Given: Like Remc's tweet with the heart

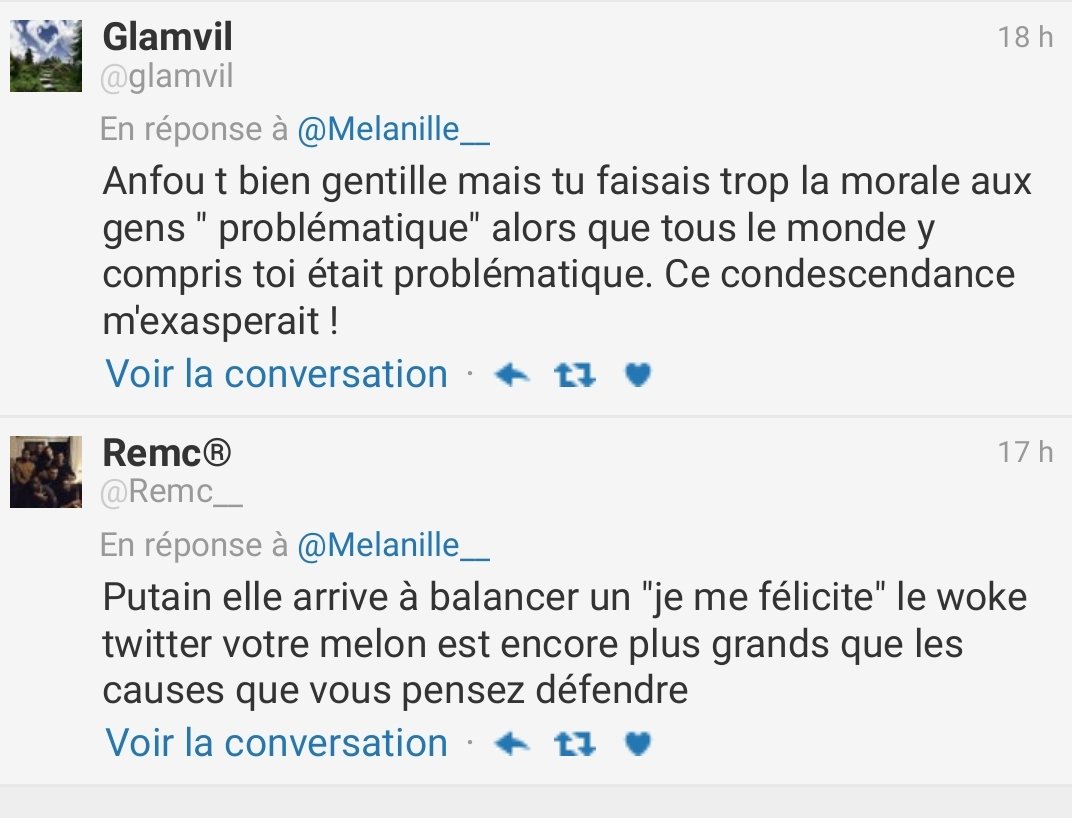Looking at the screenshot, I should pos(637,744).
